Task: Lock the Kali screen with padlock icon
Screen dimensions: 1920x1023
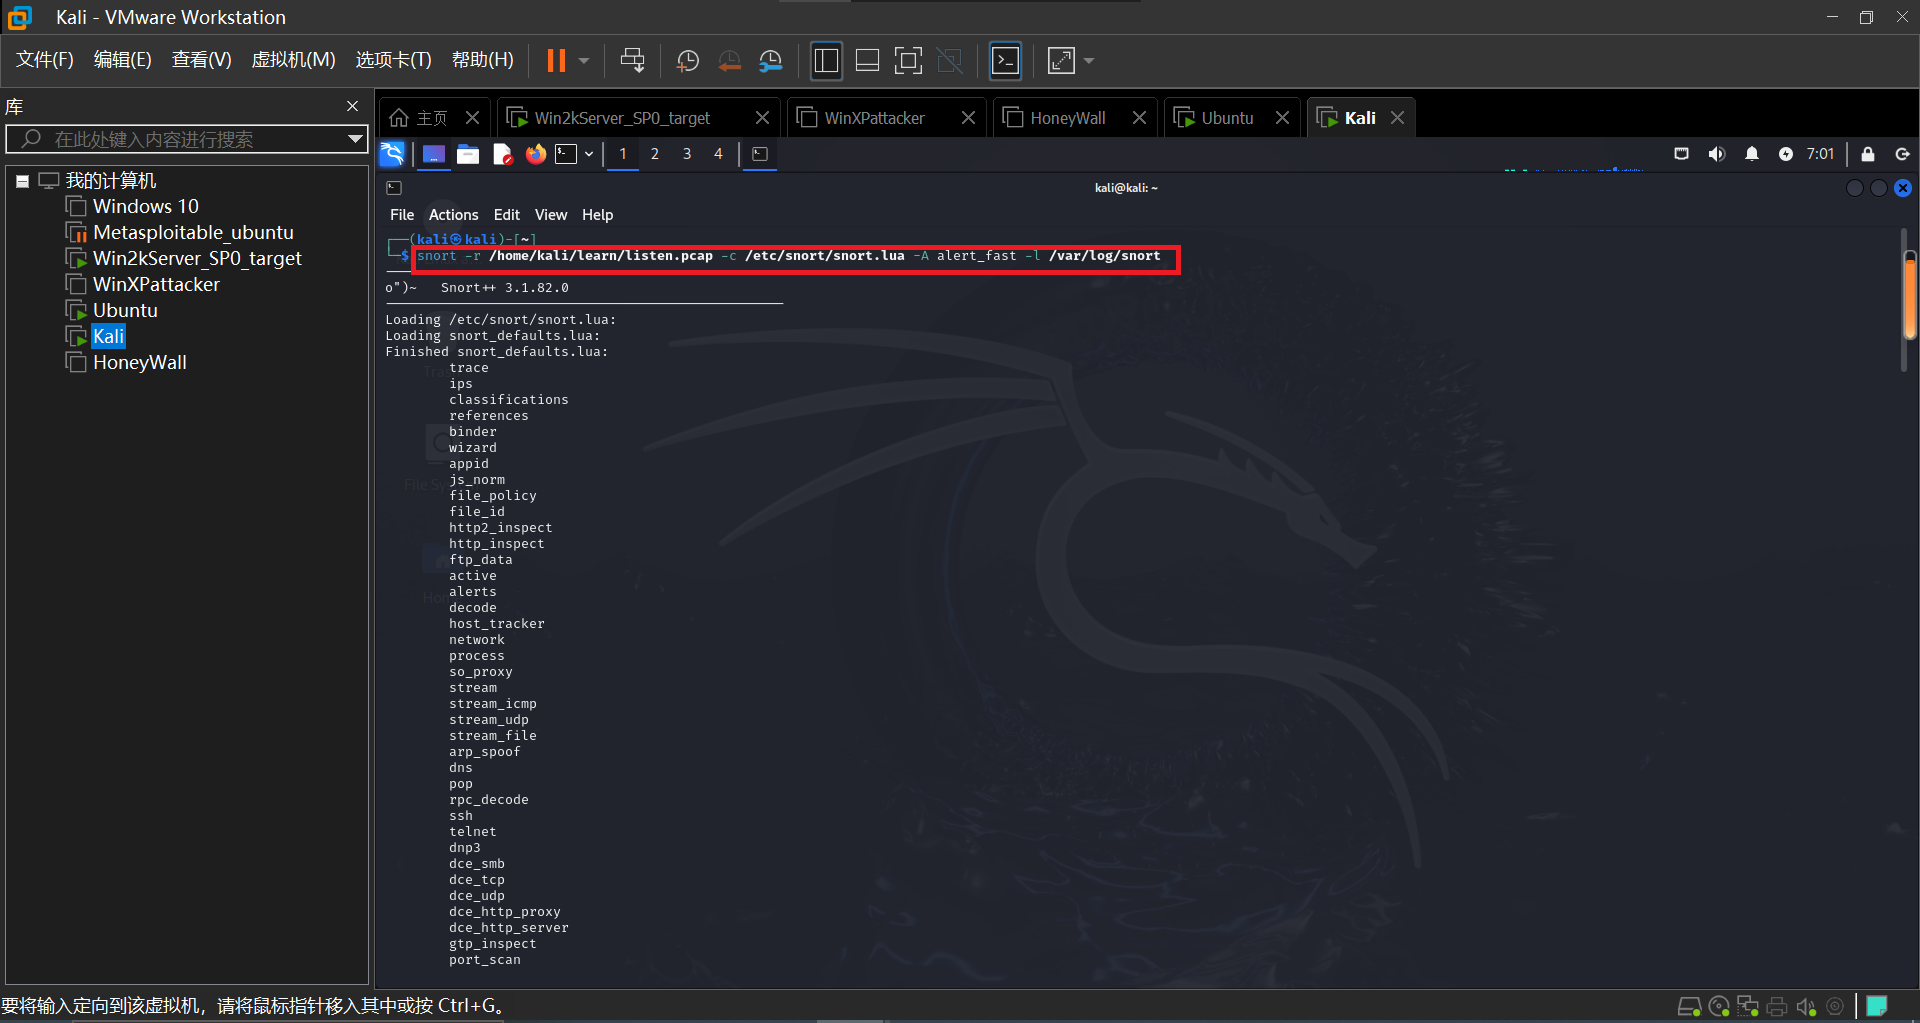Action: pos(1868,154)
